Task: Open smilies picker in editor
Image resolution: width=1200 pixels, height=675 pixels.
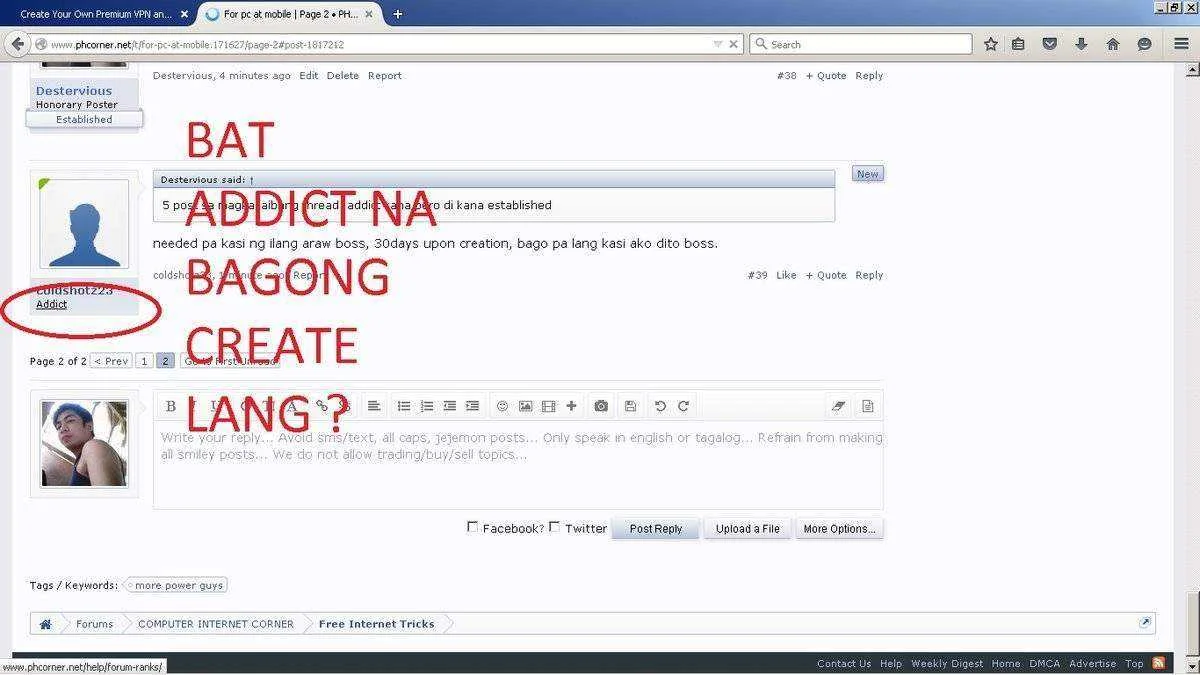Action: tap(502, 406)
